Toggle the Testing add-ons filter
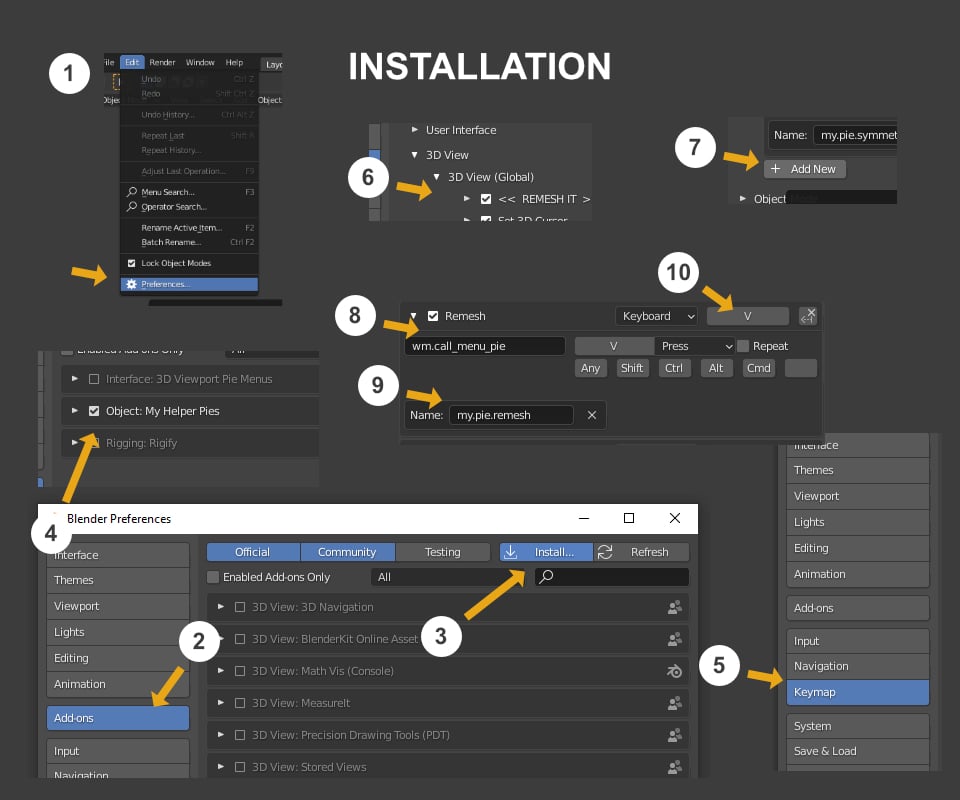 point(442,552)
